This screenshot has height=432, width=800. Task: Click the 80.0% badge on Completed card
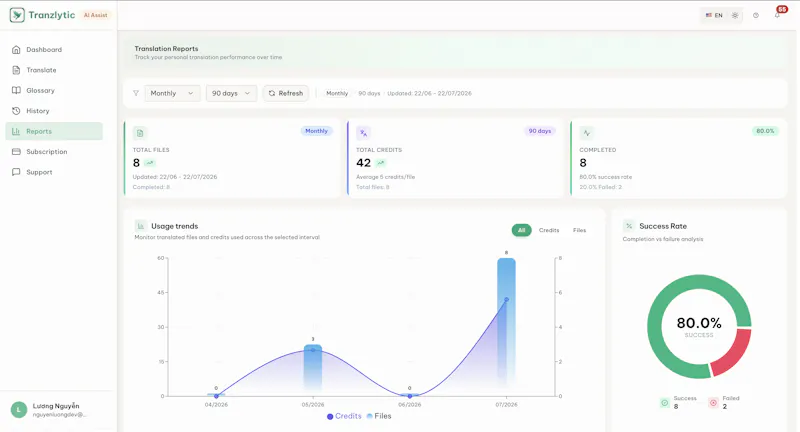[765, 131]
